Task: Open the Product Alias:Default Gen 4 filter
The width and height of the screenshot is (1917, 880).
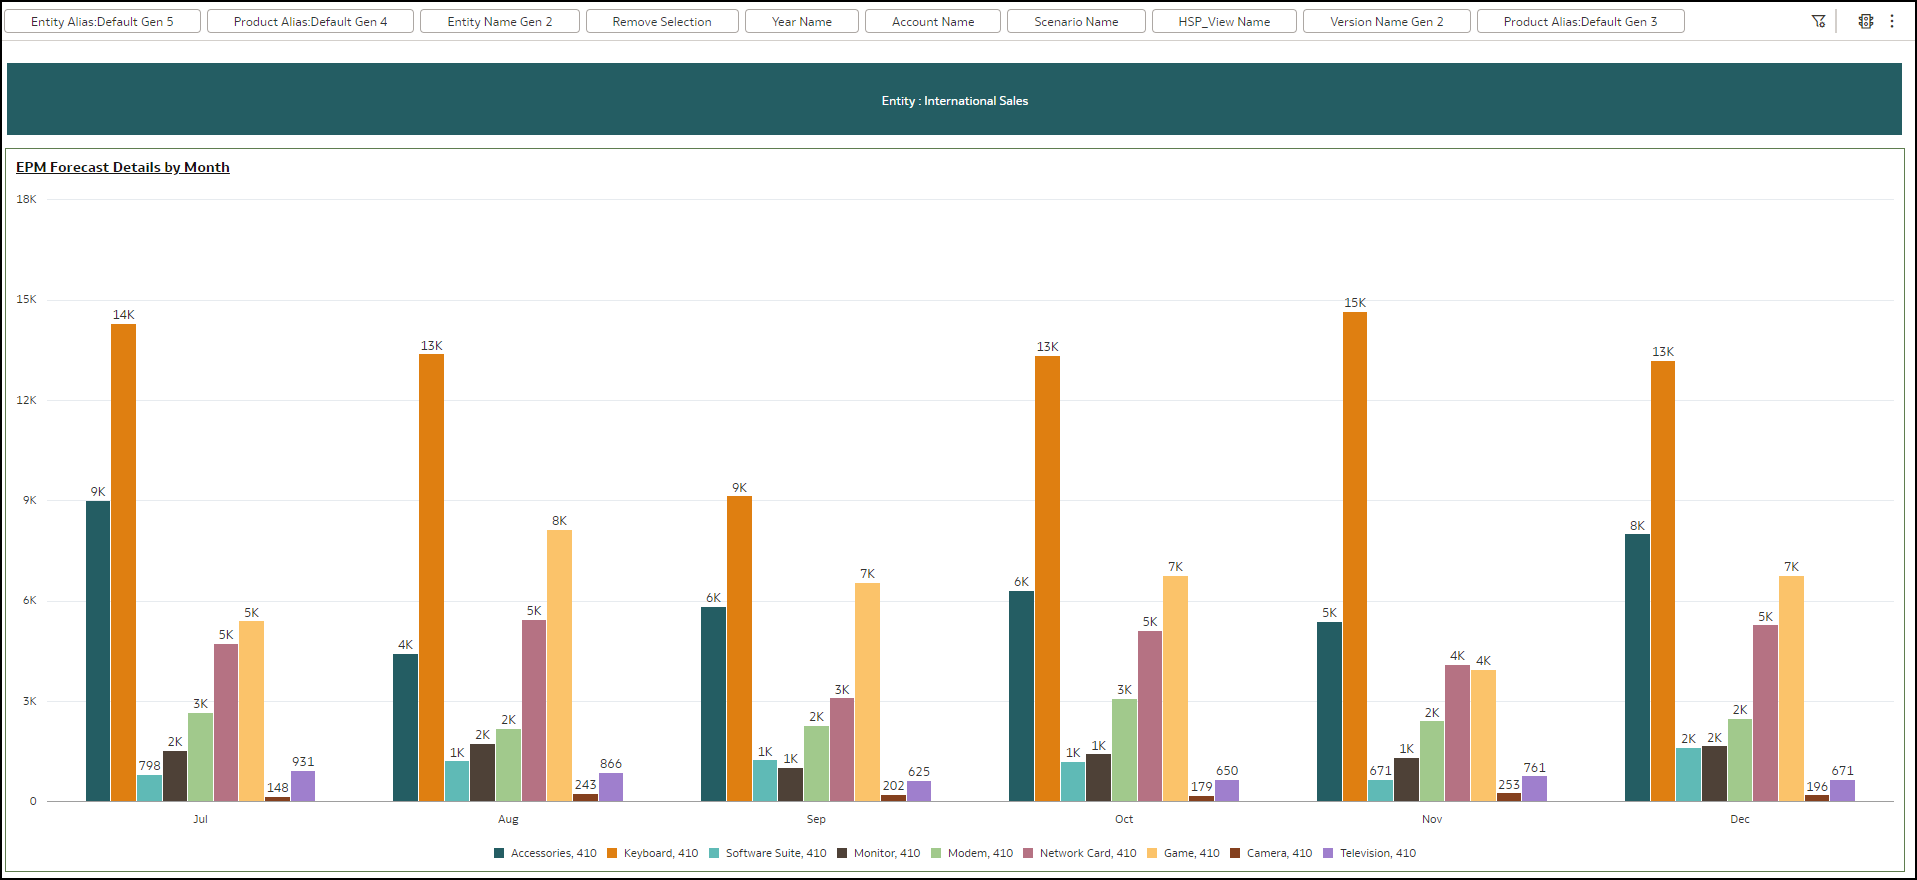Action: (310, 21)
